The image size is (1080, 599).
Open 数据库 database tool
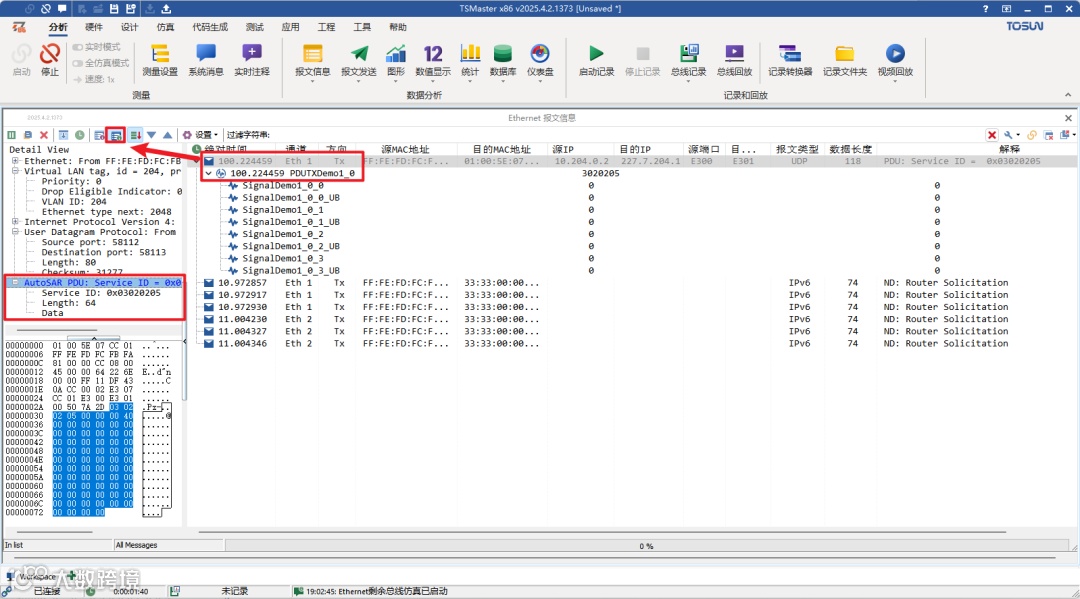pyautogui.click(x=503, y=61)
